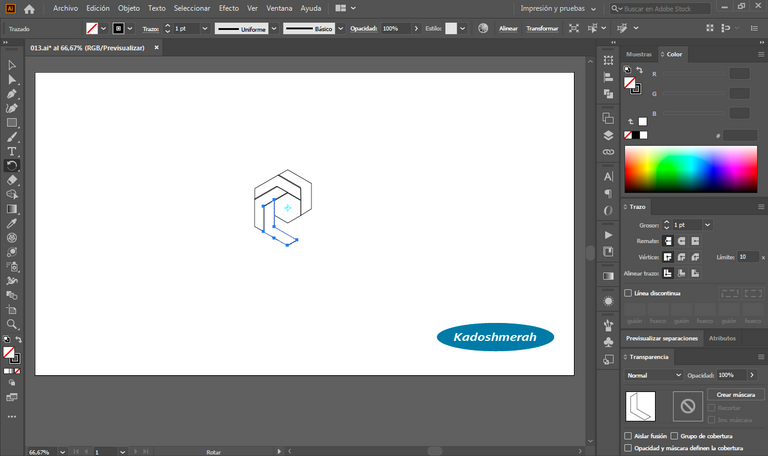The image size is (768, 456).
Task: Select the Artboard tool
Action: coord(12,310)
